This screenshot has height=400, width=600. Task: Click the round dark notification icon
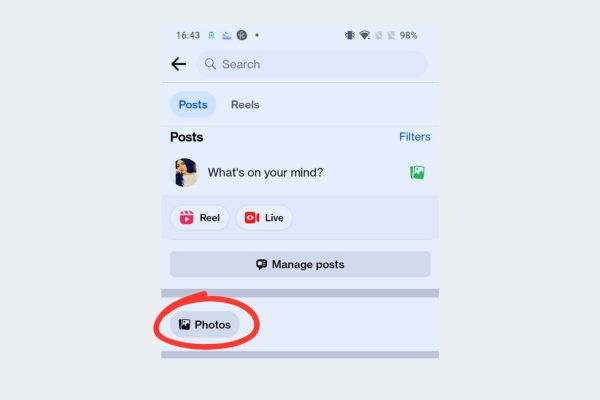(x=242, y=35)
